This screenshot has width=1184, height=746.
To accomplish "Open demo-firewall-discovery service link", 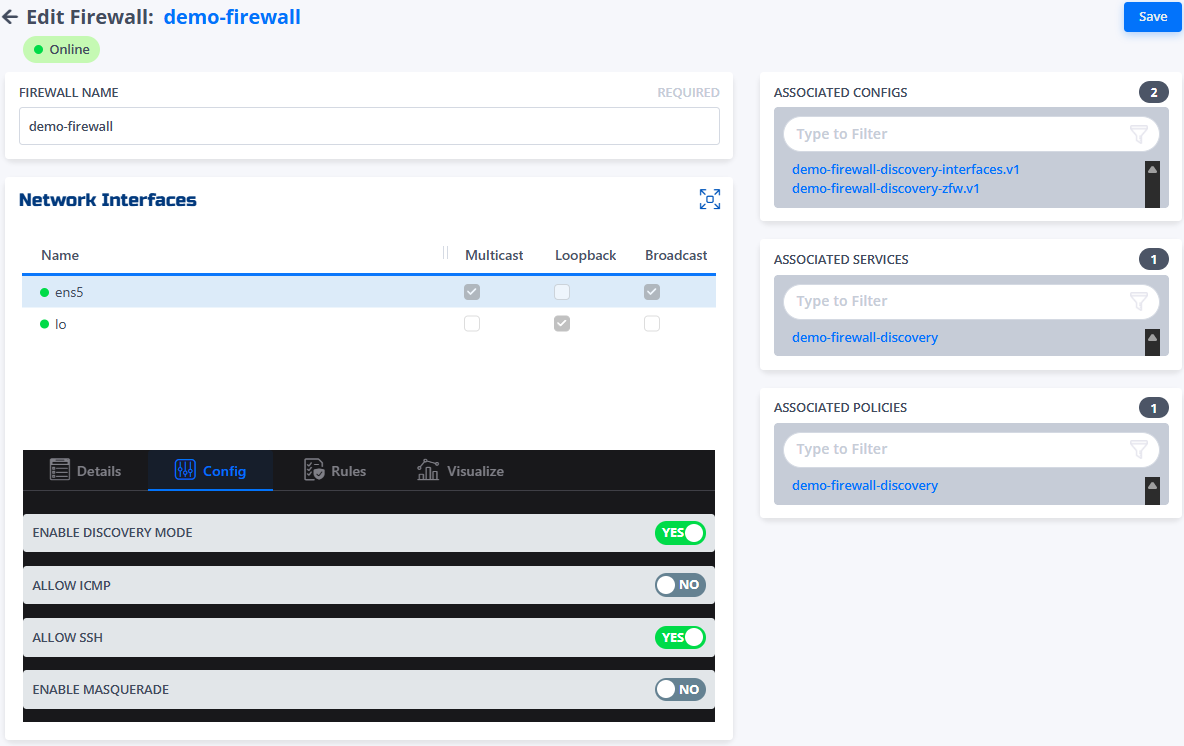I will 865,338.
